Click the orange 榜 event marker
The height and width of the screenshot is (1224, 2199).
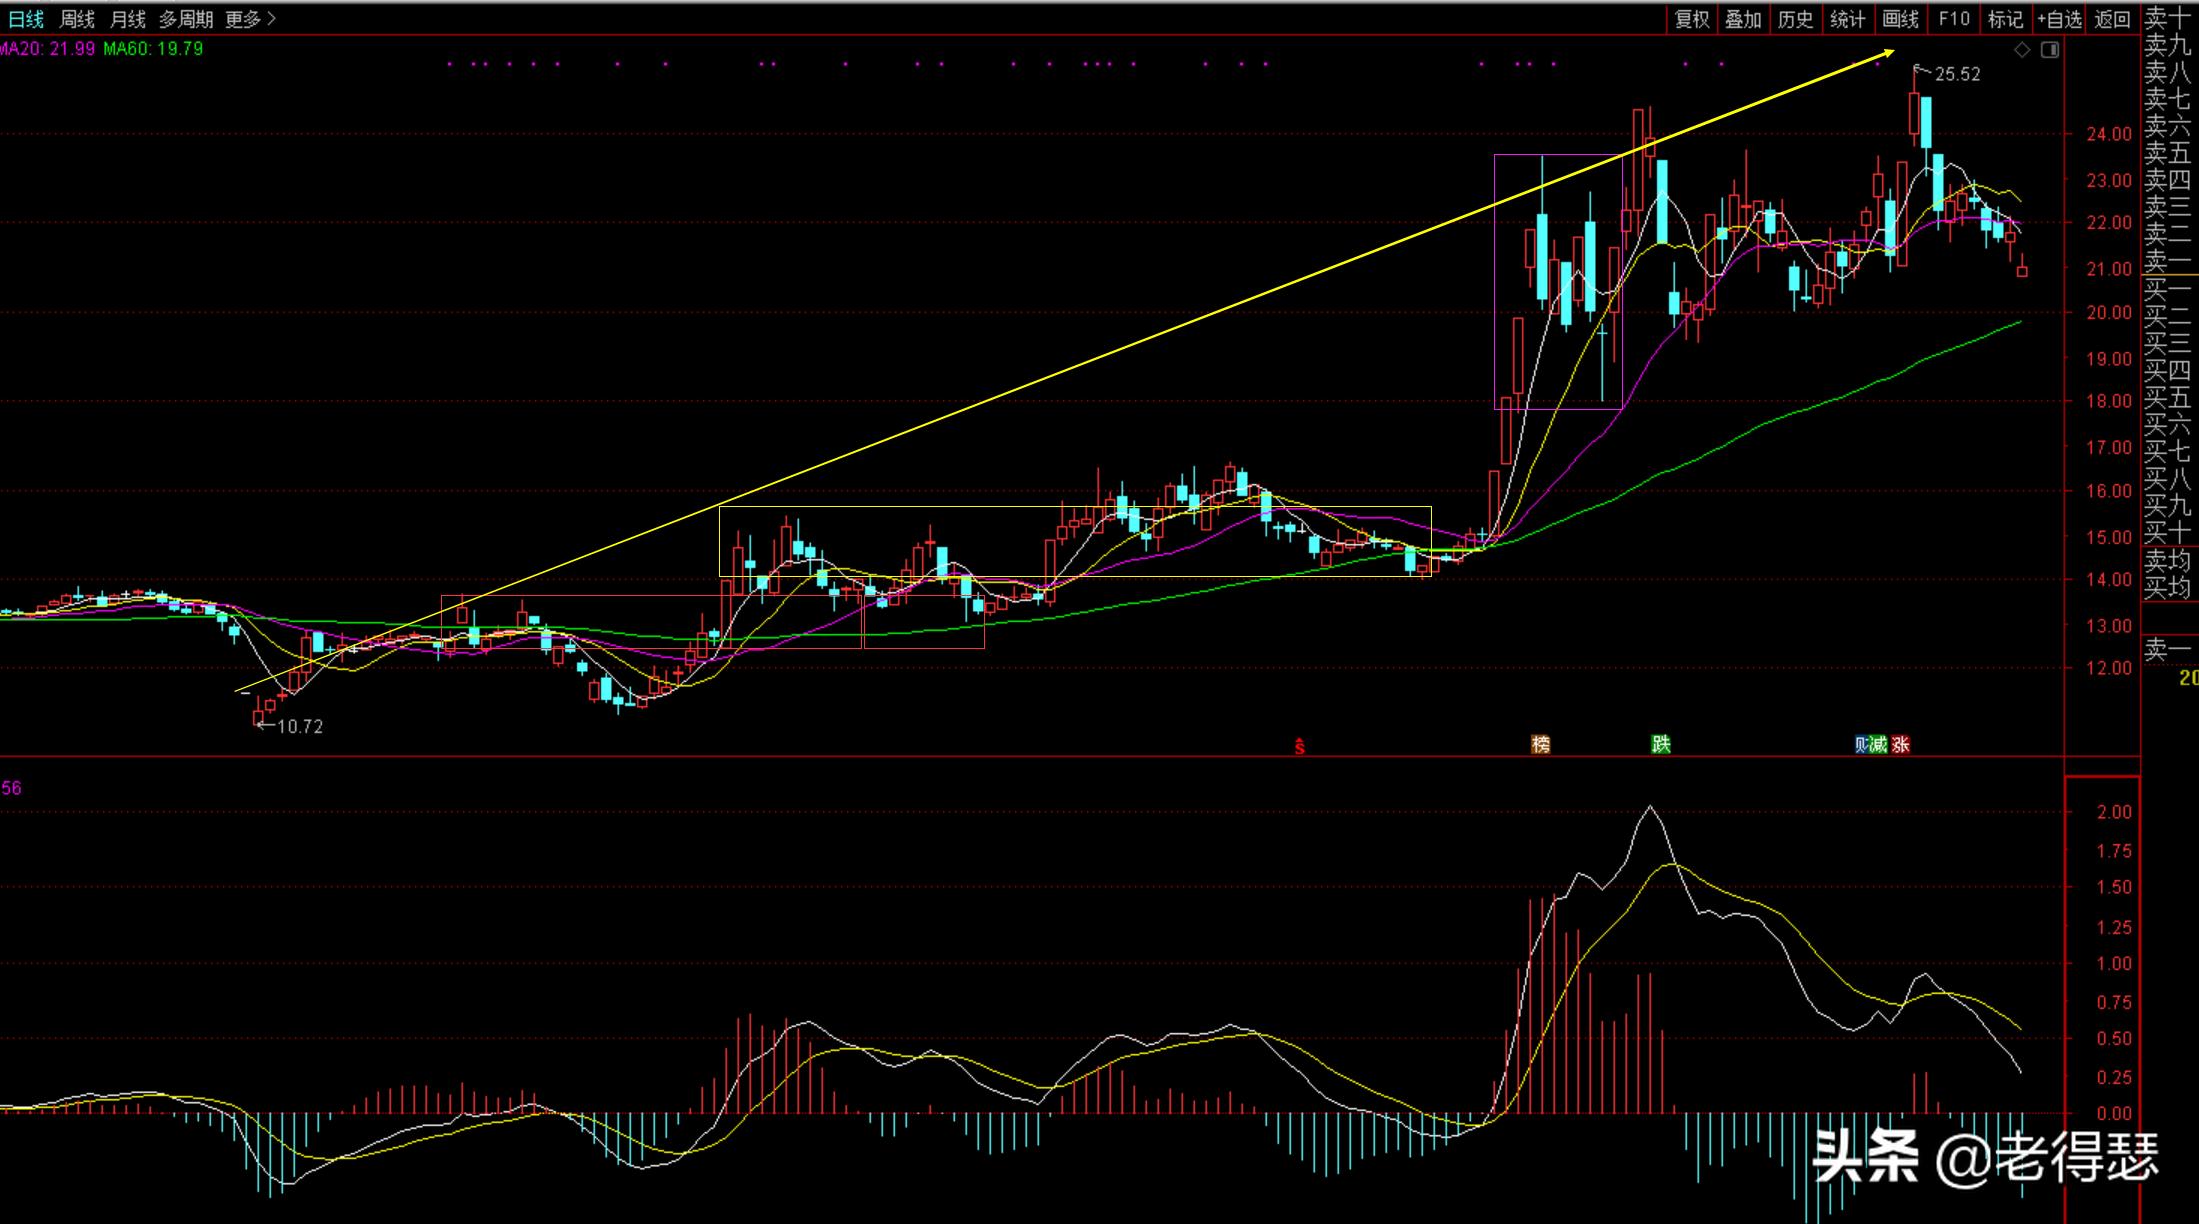pos(1541,744)
